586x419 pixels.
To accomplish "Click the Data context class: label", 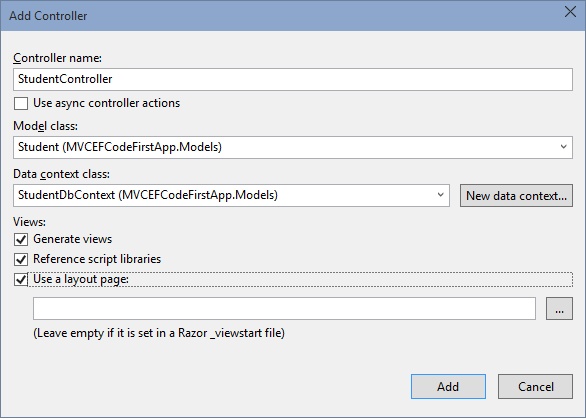I will click(x=62, y=174).
